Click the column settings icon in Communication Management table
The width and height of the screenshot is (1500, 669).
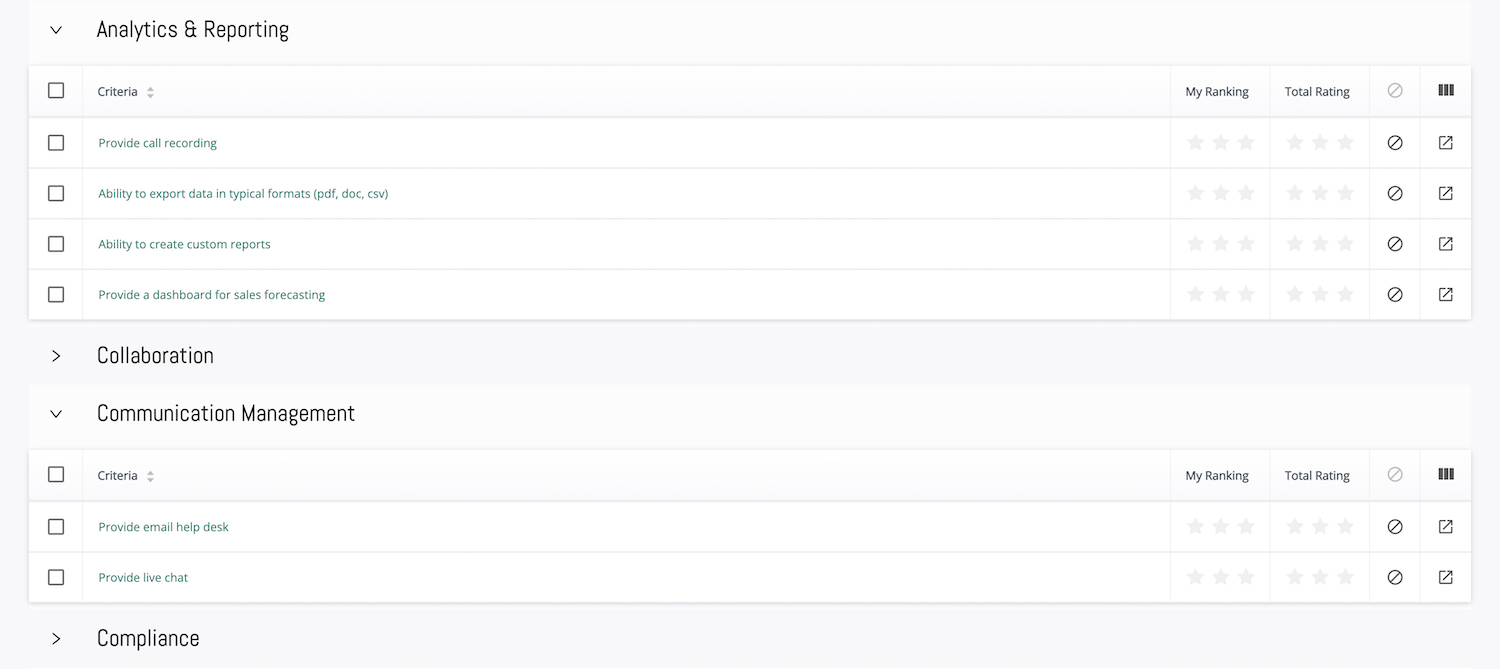(x=1446, y=474)
